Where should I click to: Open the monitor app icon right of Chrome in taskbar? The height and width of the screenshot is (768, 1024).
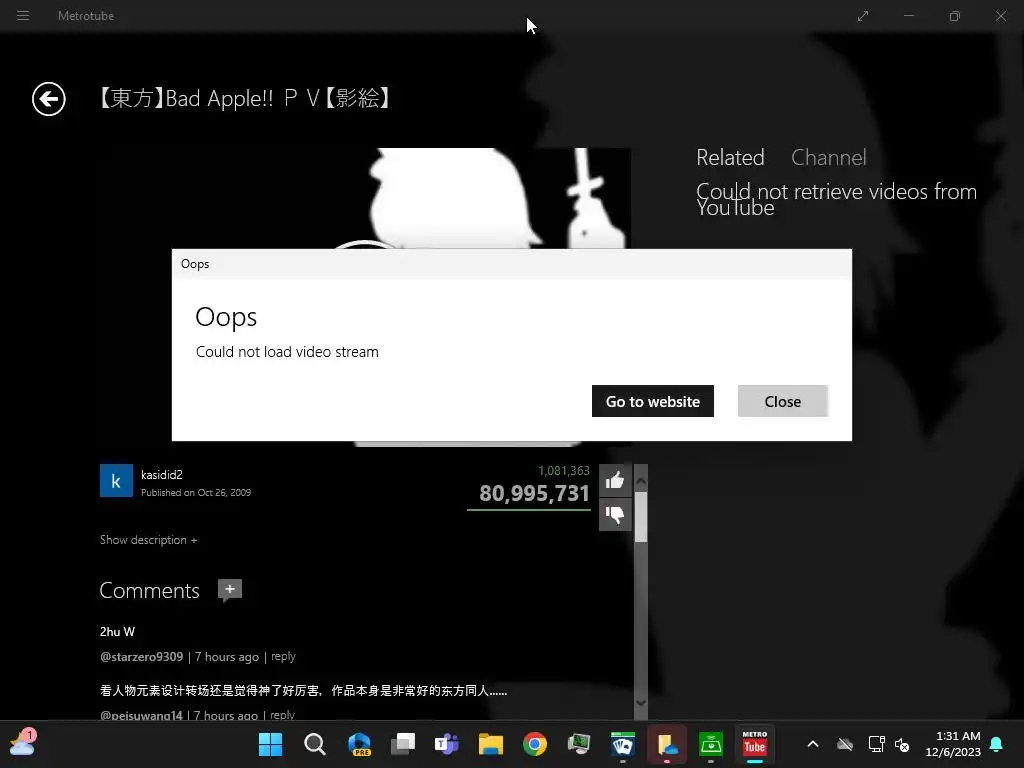pyautogui.click(x=579, y=744)
